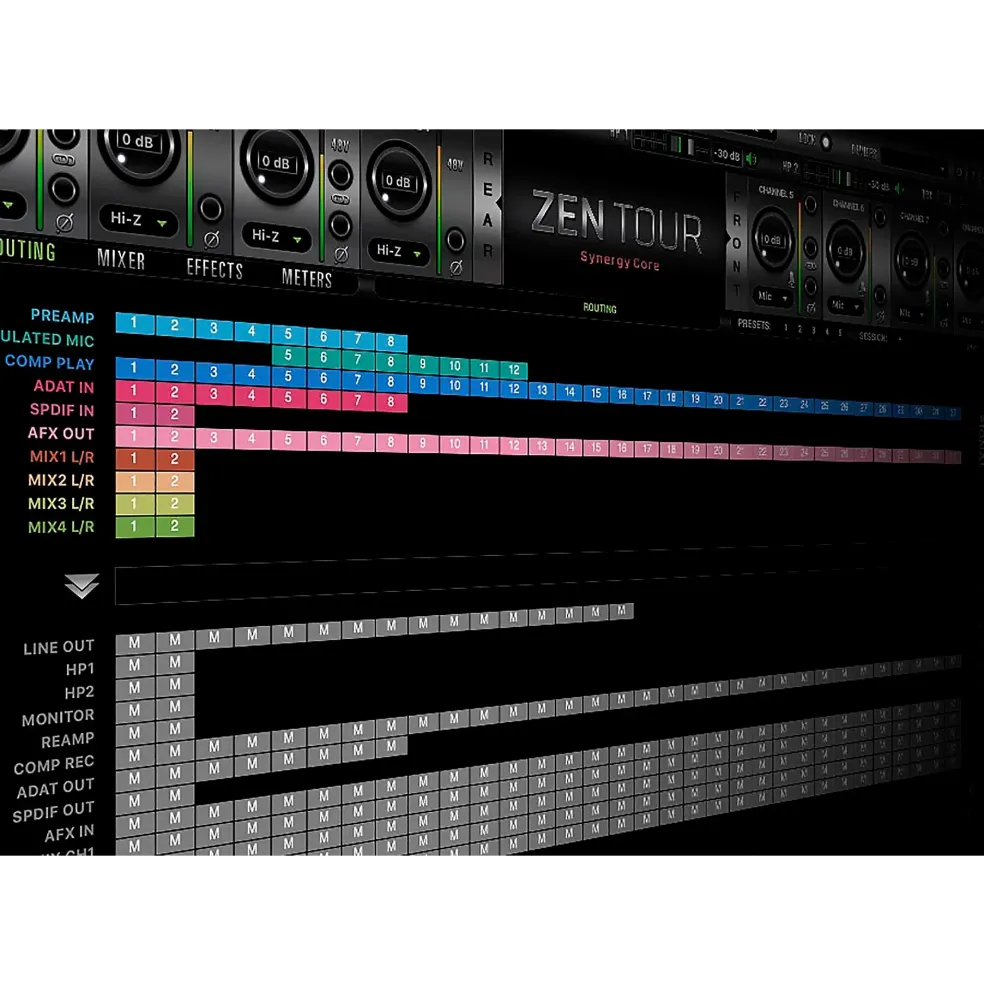Load preset number 4
984x985 pixels.
pos(827,332)
